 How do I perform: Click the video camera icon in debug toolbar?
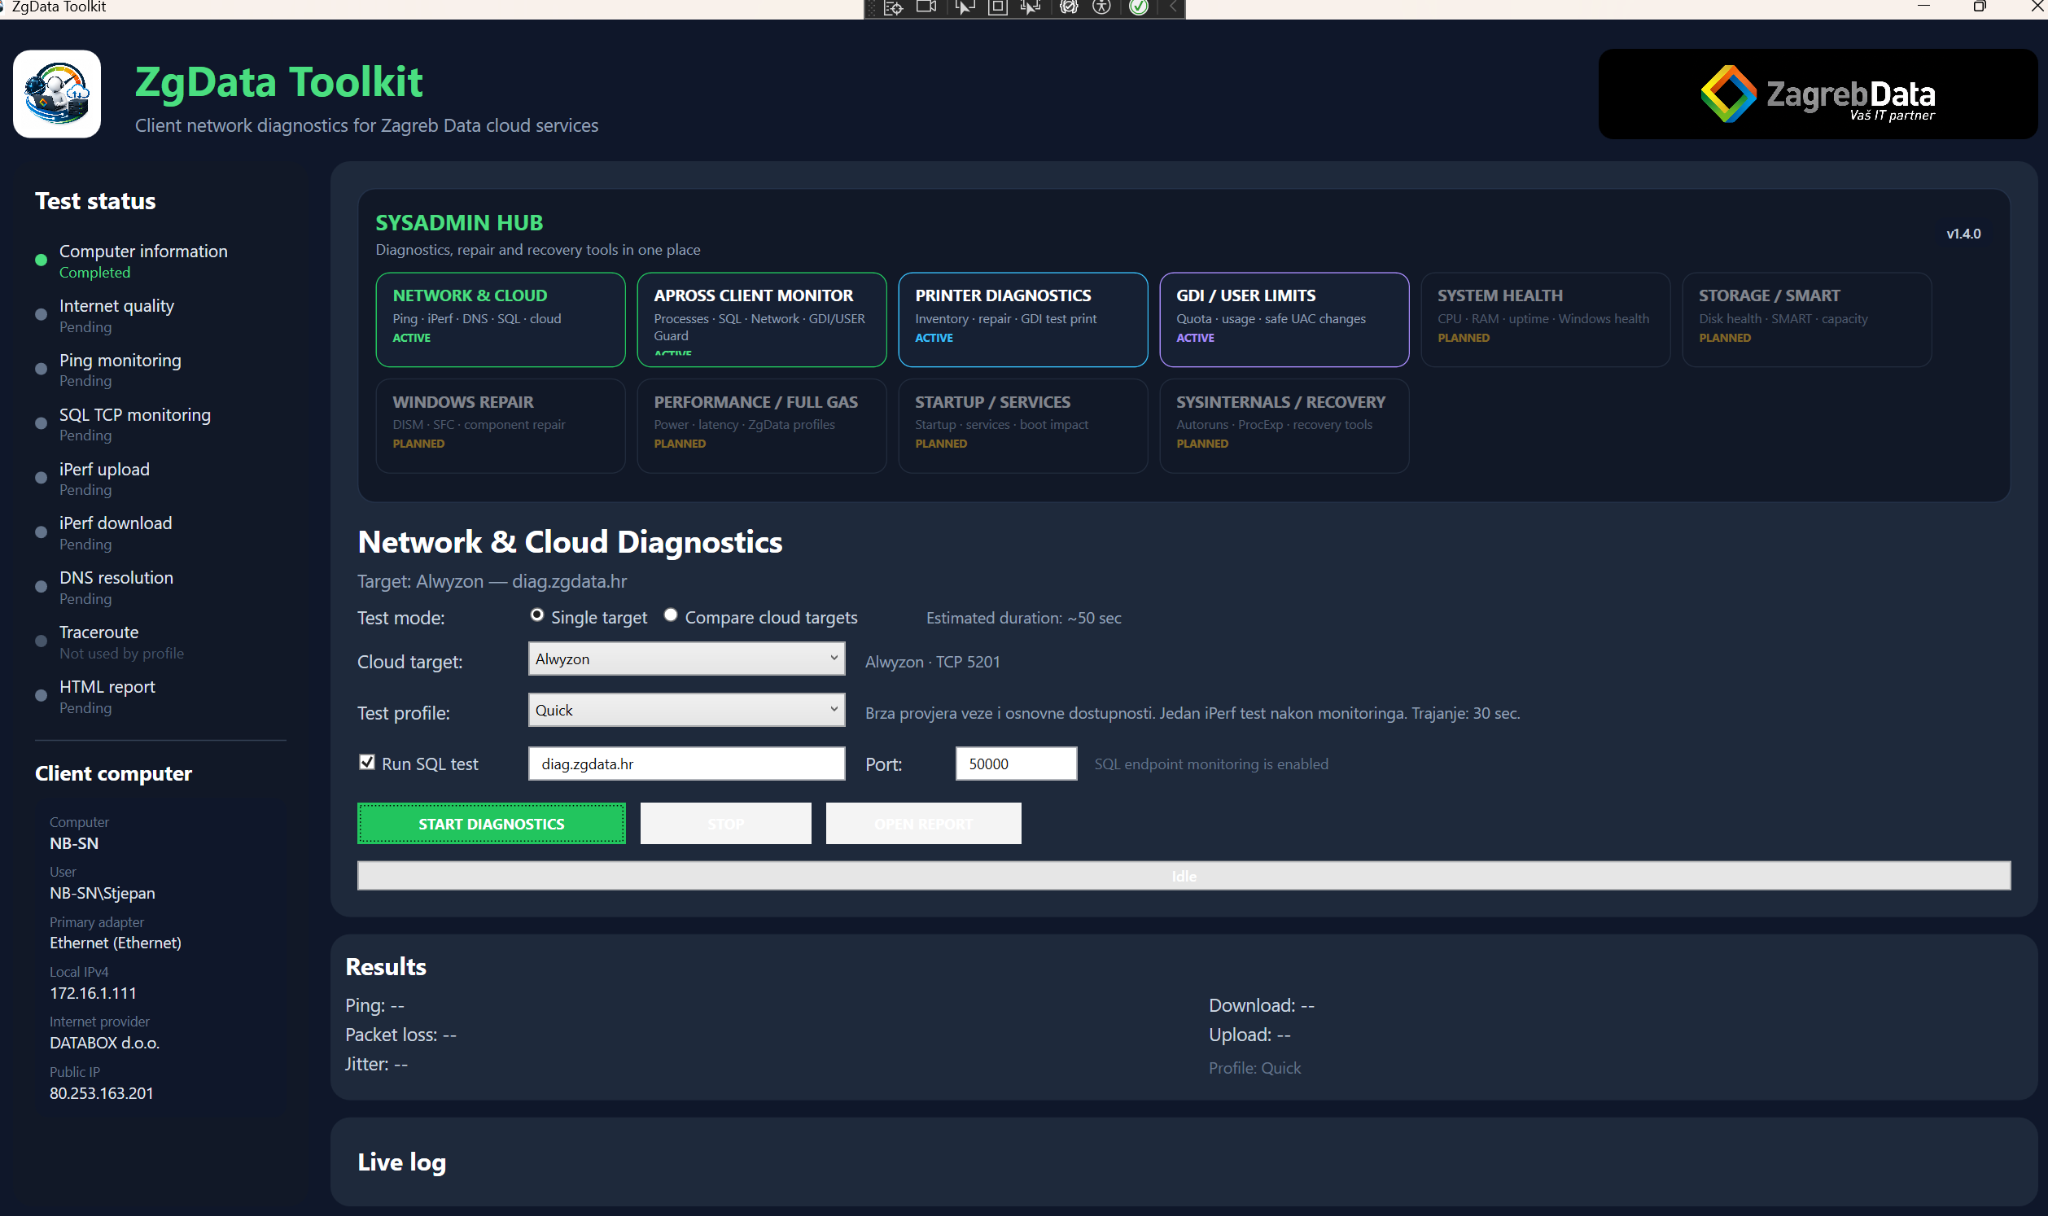click(927, 8)
